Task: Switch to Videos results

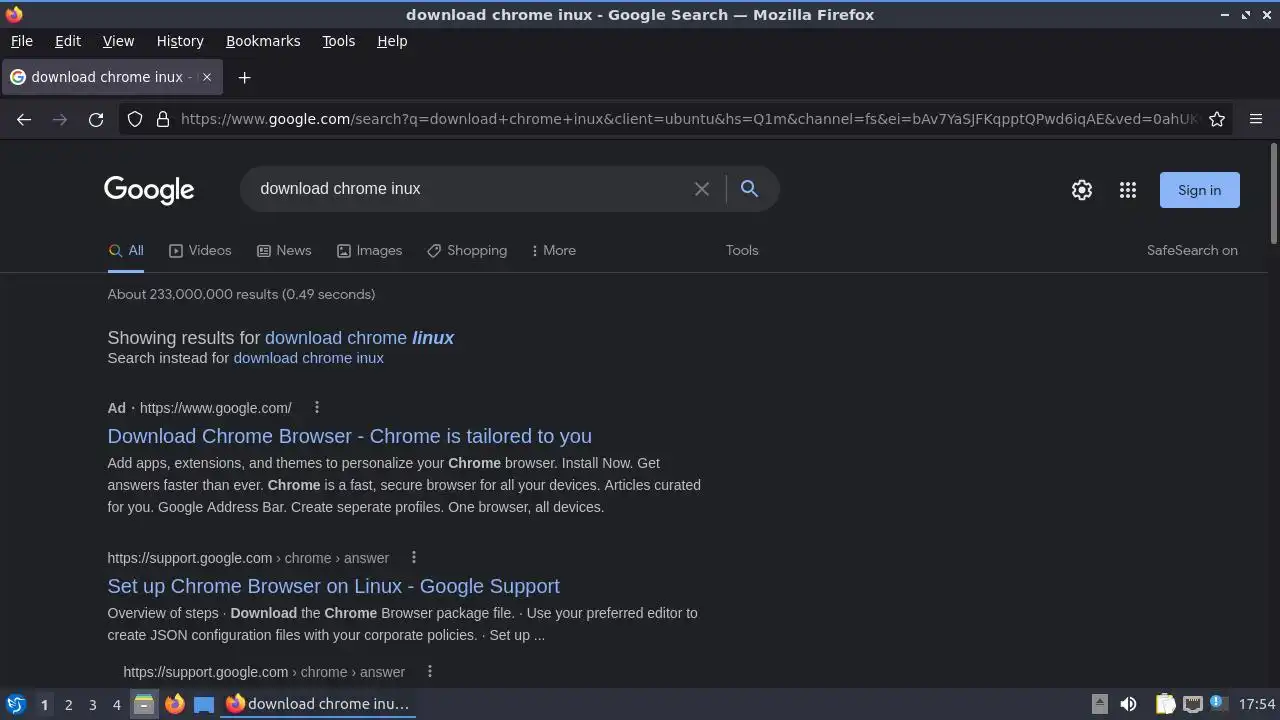Action: 200,250
